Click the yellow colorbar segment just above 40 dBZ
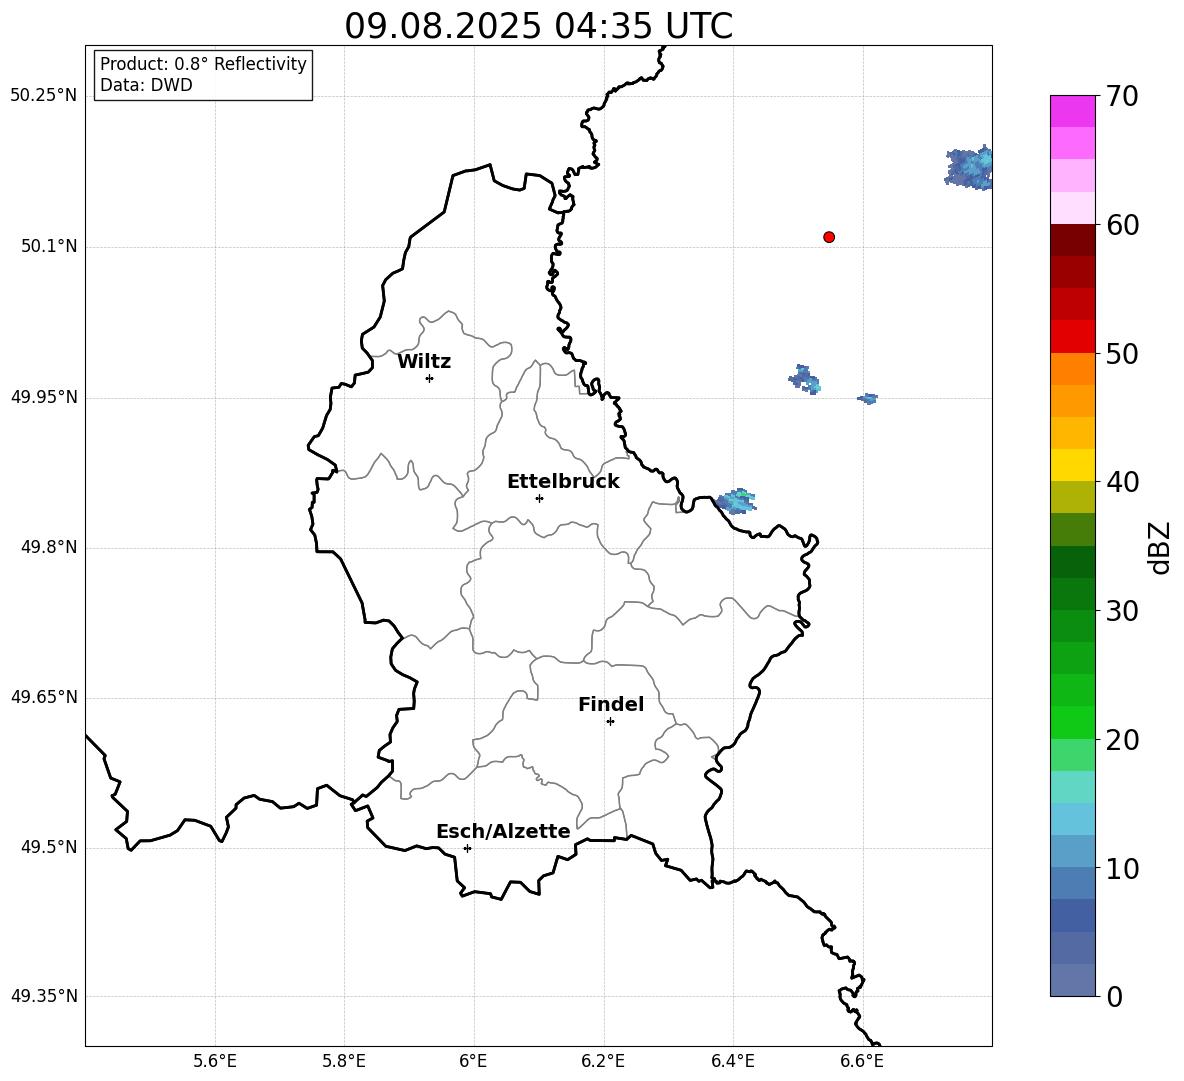1184x1081 pixels. coord(1072,465)
